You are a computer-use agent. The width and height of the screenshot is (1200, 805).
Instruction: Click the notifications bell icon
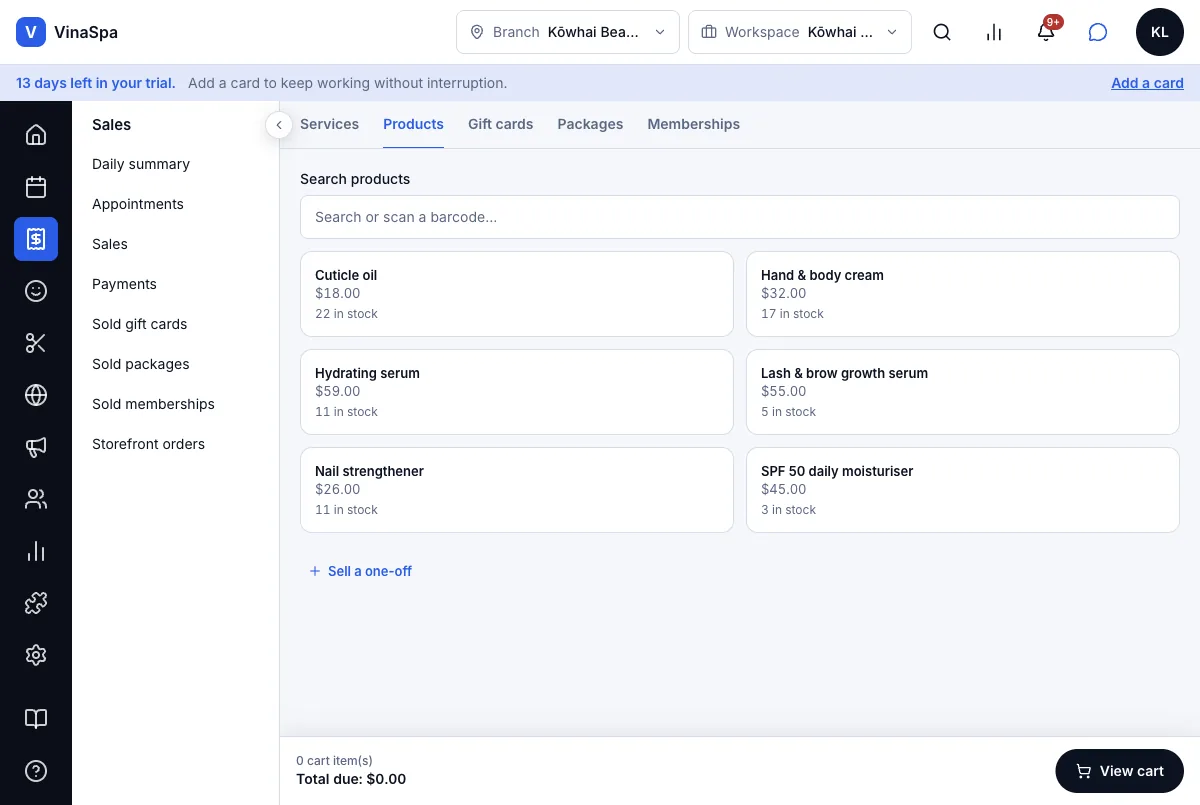click(x=1046, y=32)
